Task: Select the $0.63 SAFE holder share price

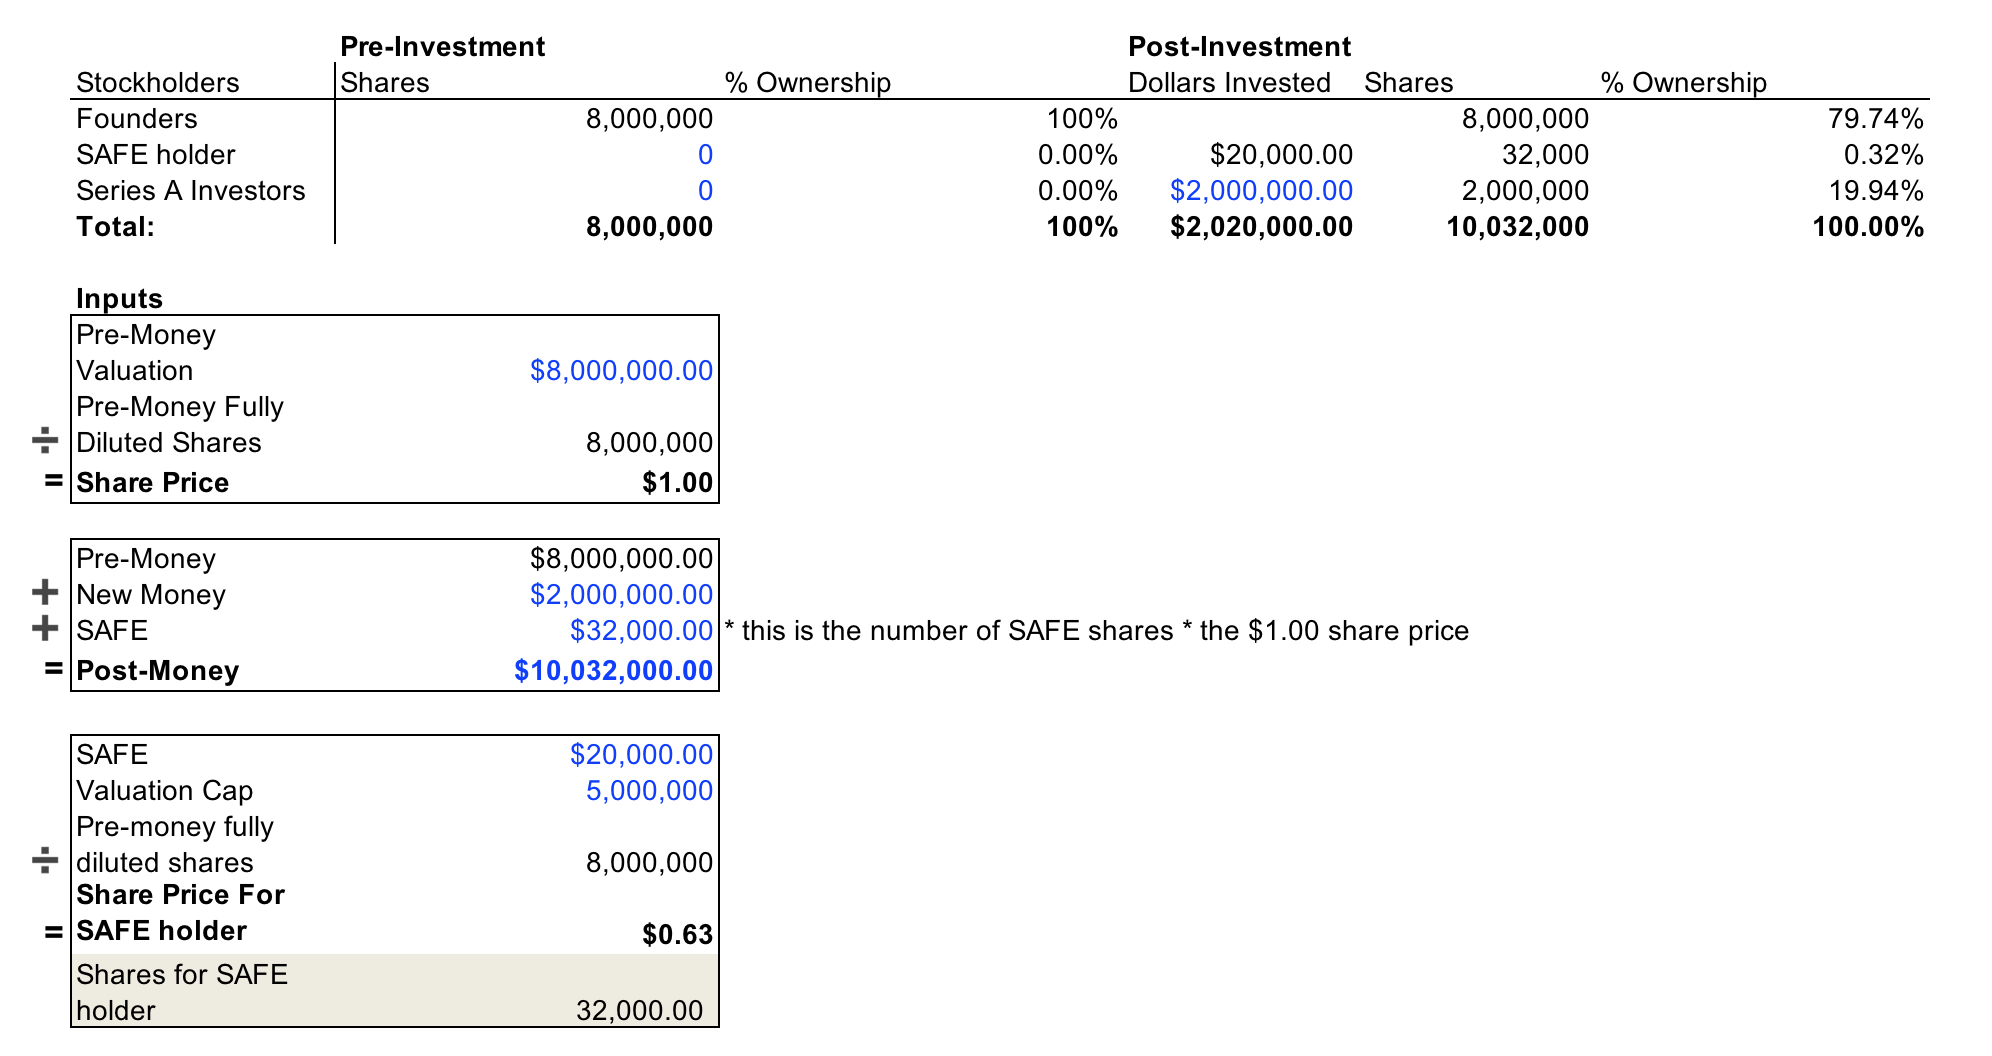Action: [677, 935]
